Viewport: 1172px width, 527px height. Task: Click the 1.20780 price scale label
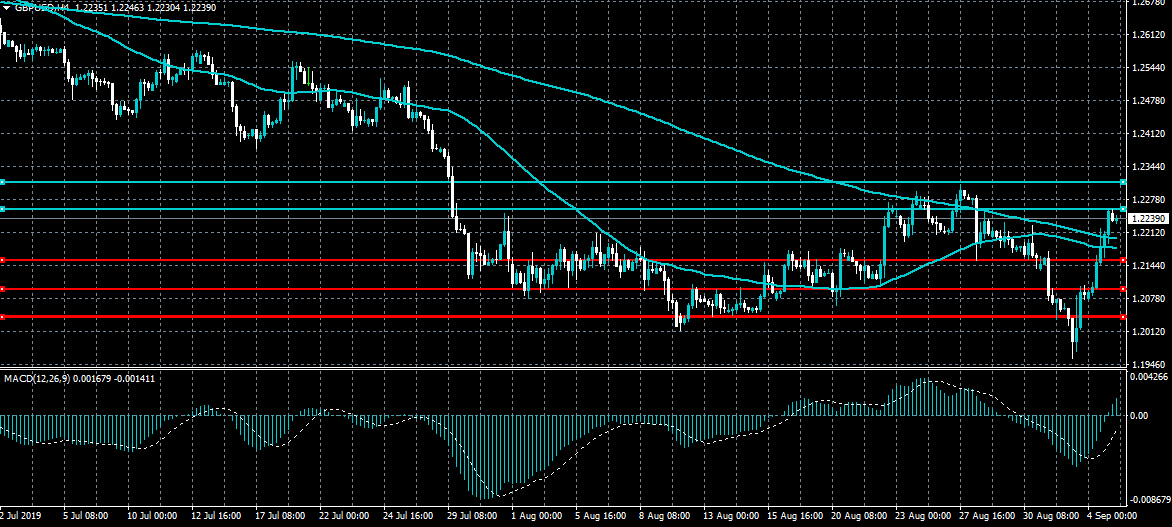click(1150, 298)
